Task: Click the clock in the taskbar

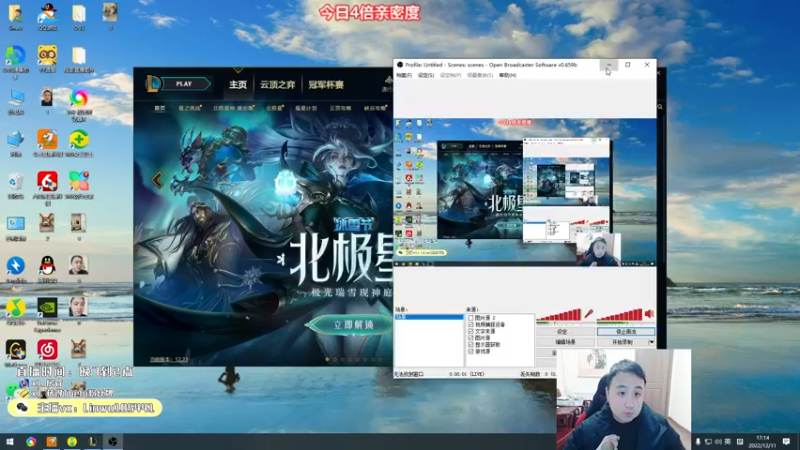Action: pos(762,441)
